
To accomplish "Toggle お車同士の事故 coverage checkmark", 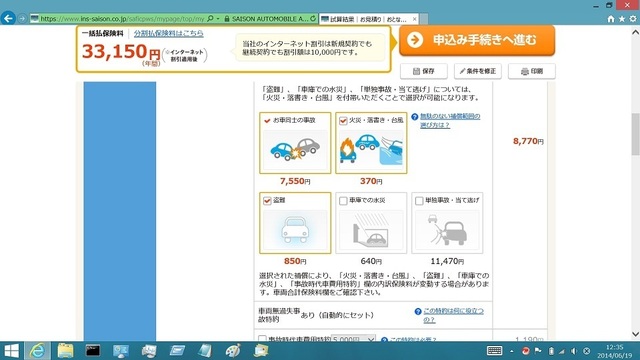I will pos(267,121).
